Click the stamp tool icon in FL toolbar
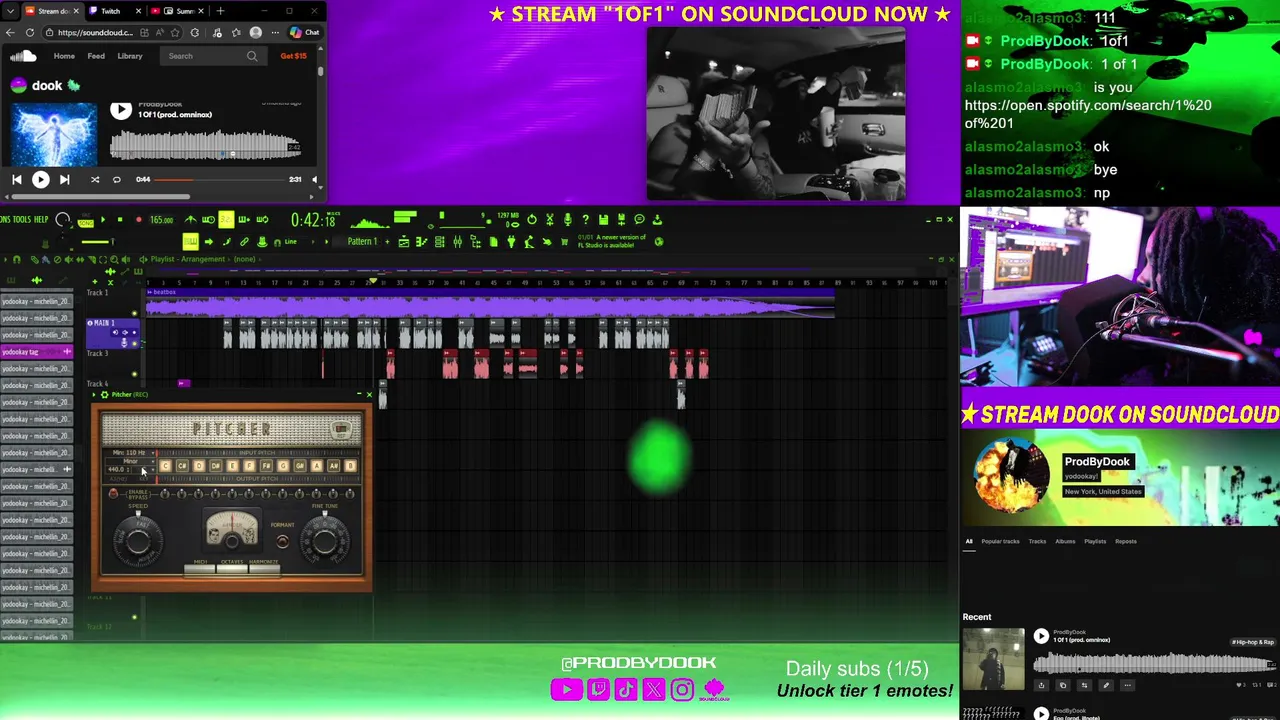 [262, 242]
